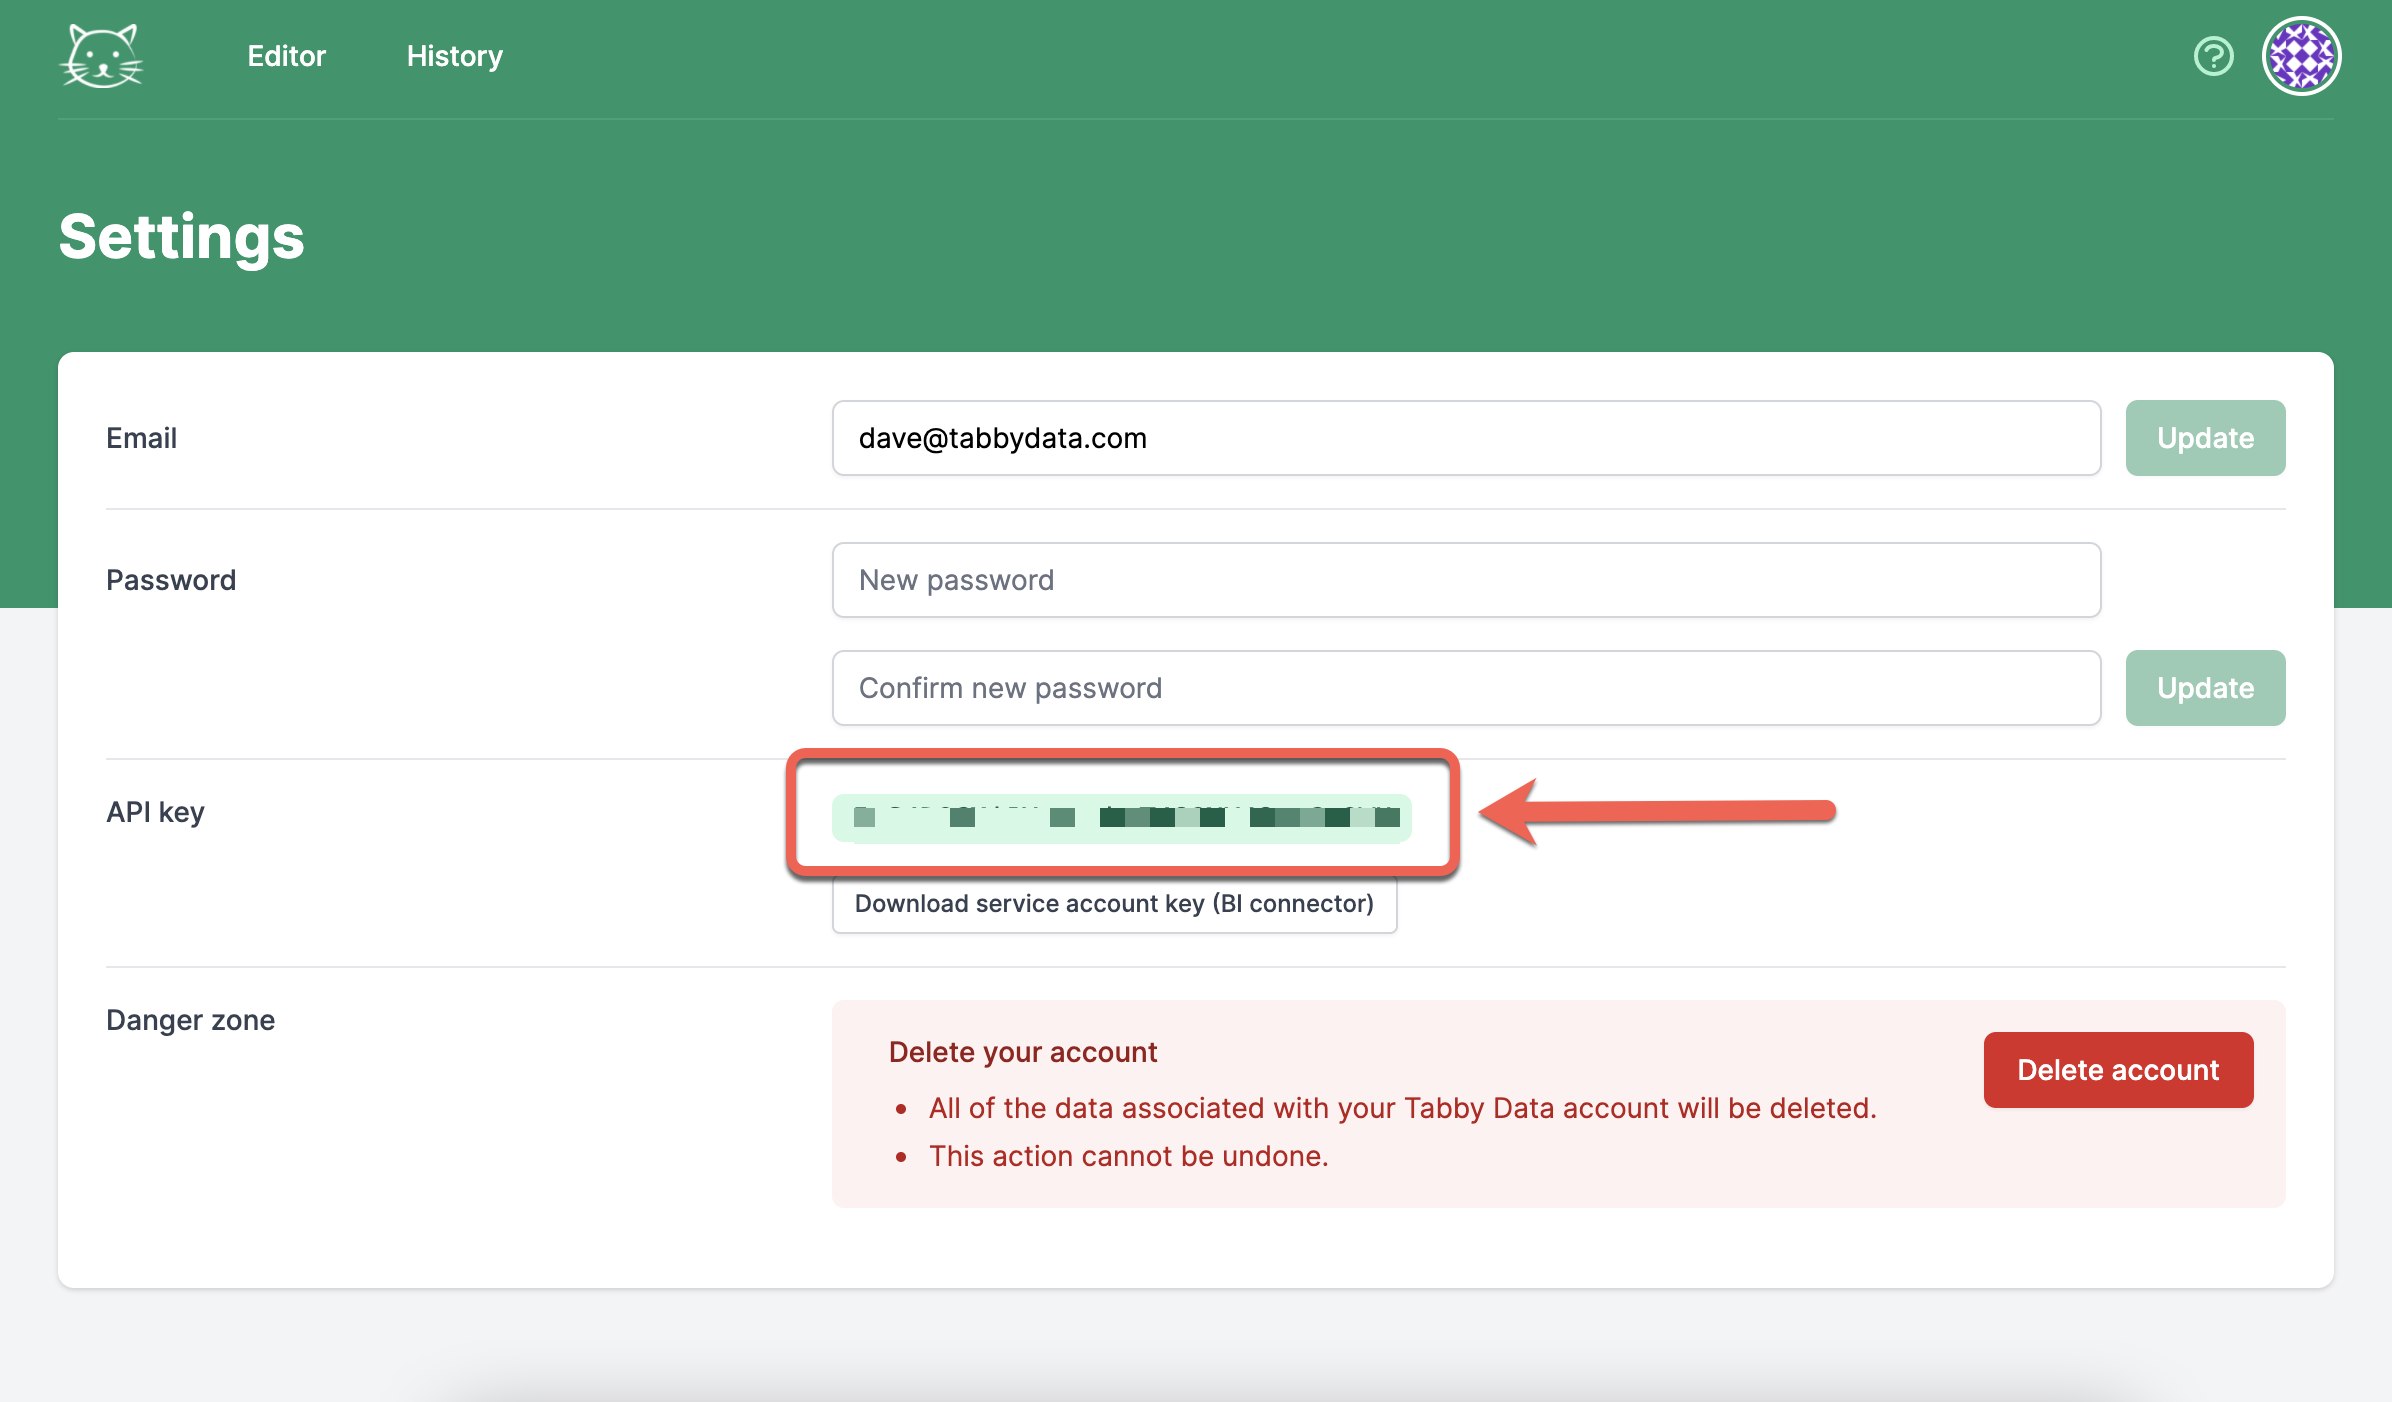Focus the New password field

(x=1465, y=580)
